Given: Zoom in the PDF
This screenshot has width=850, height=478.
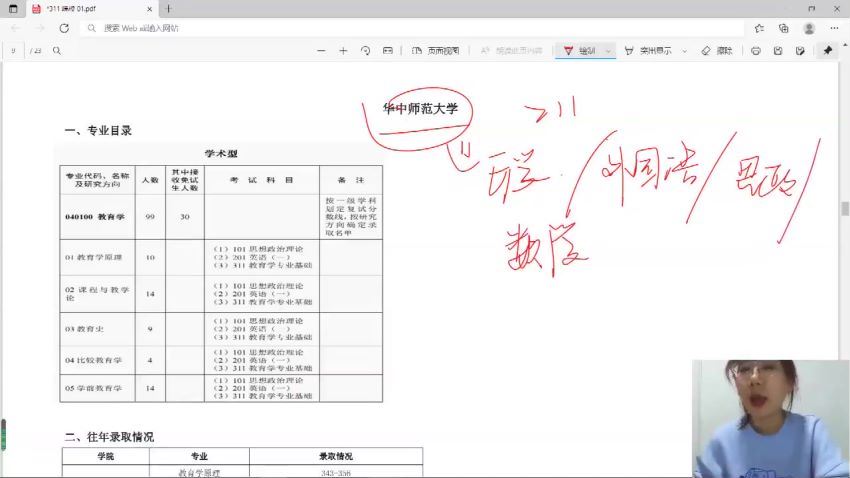Looking at the screenshot, I should pos(343,50).
